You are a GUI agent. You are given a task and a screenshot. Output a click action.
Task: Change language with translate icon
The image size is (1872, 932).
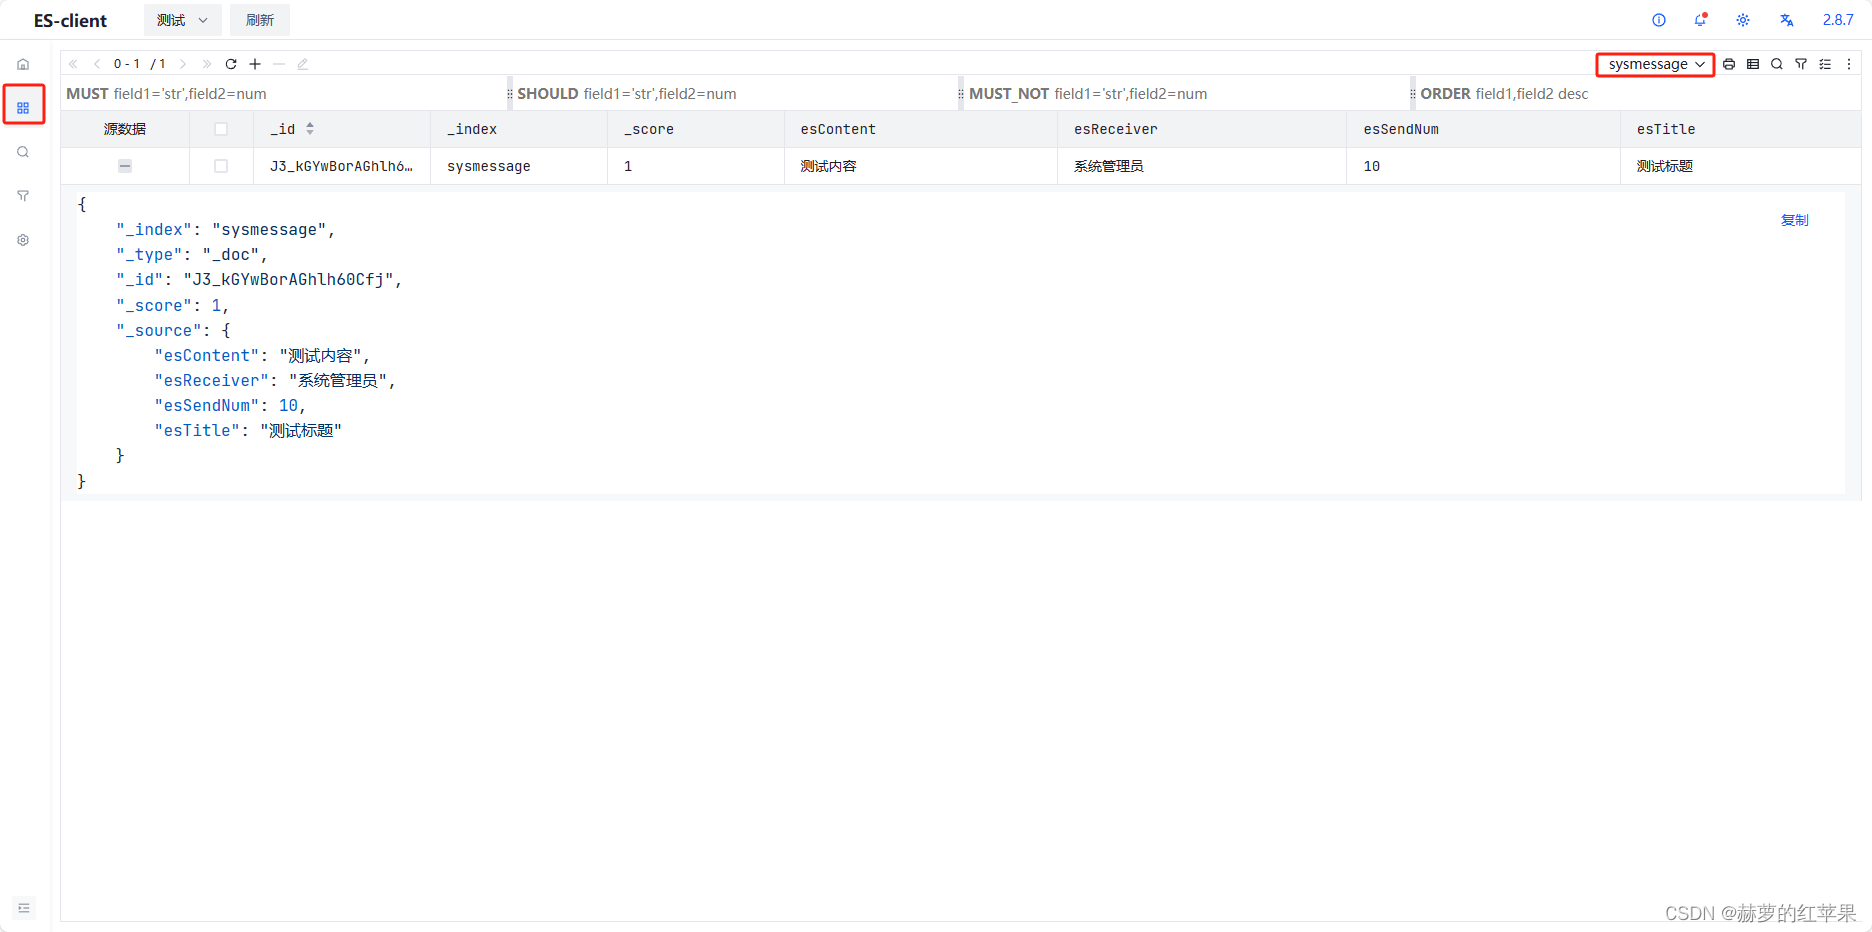[1787, 20]
